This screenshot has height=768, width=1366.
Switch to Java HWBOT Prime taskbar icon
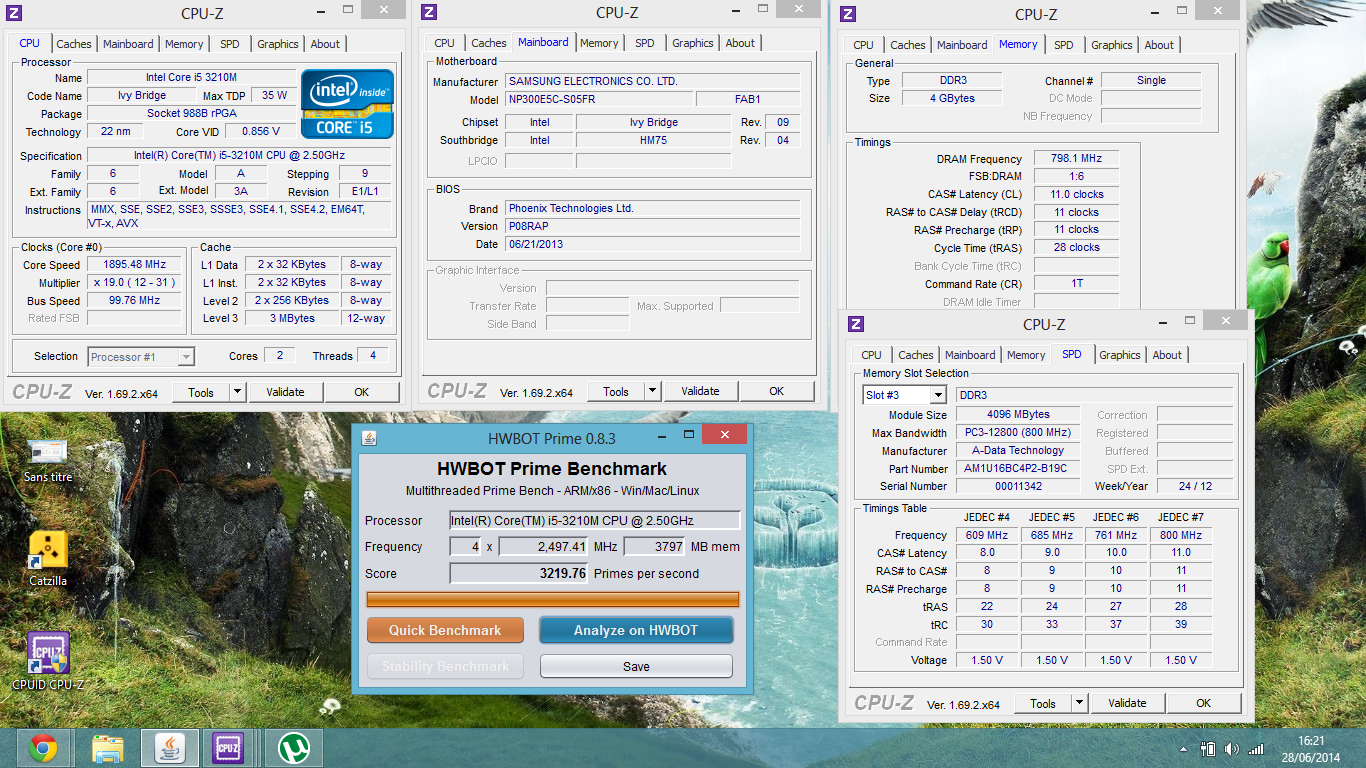click(x=170, y=748)
